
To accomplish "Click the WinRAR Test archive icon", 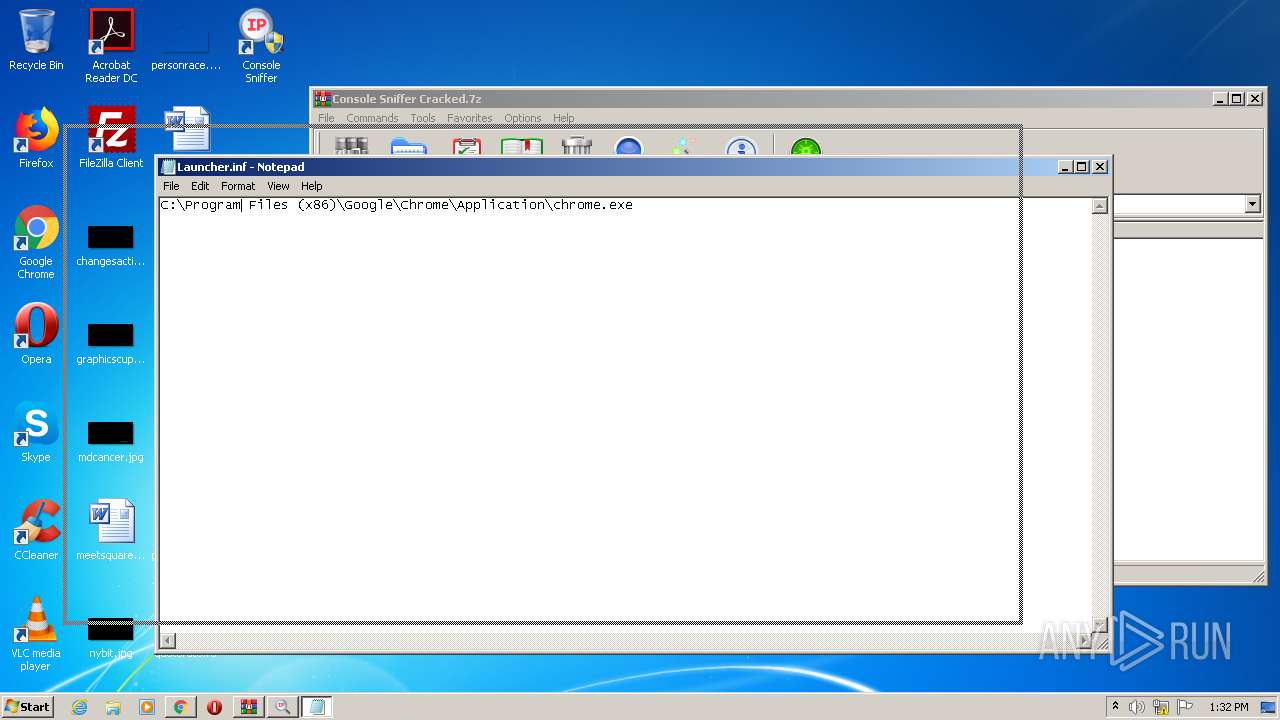I will (x=467, y=146).
